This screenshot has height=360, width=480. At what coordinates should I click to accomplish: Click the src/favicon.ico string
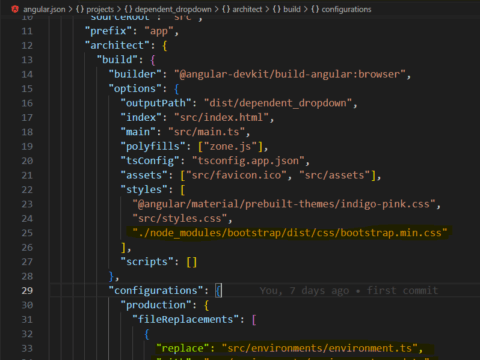coord(236,175)
